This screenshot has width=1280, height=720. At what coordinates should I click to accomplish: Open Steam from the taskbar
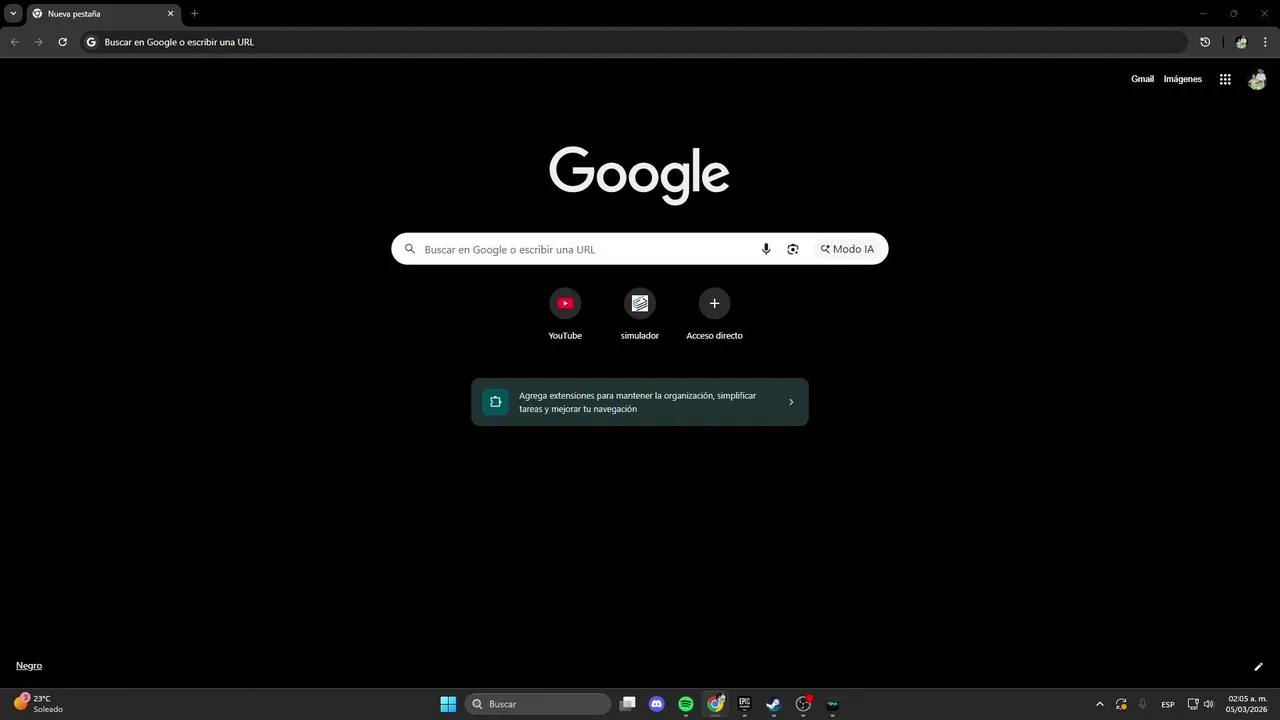[x=773, y=704]
